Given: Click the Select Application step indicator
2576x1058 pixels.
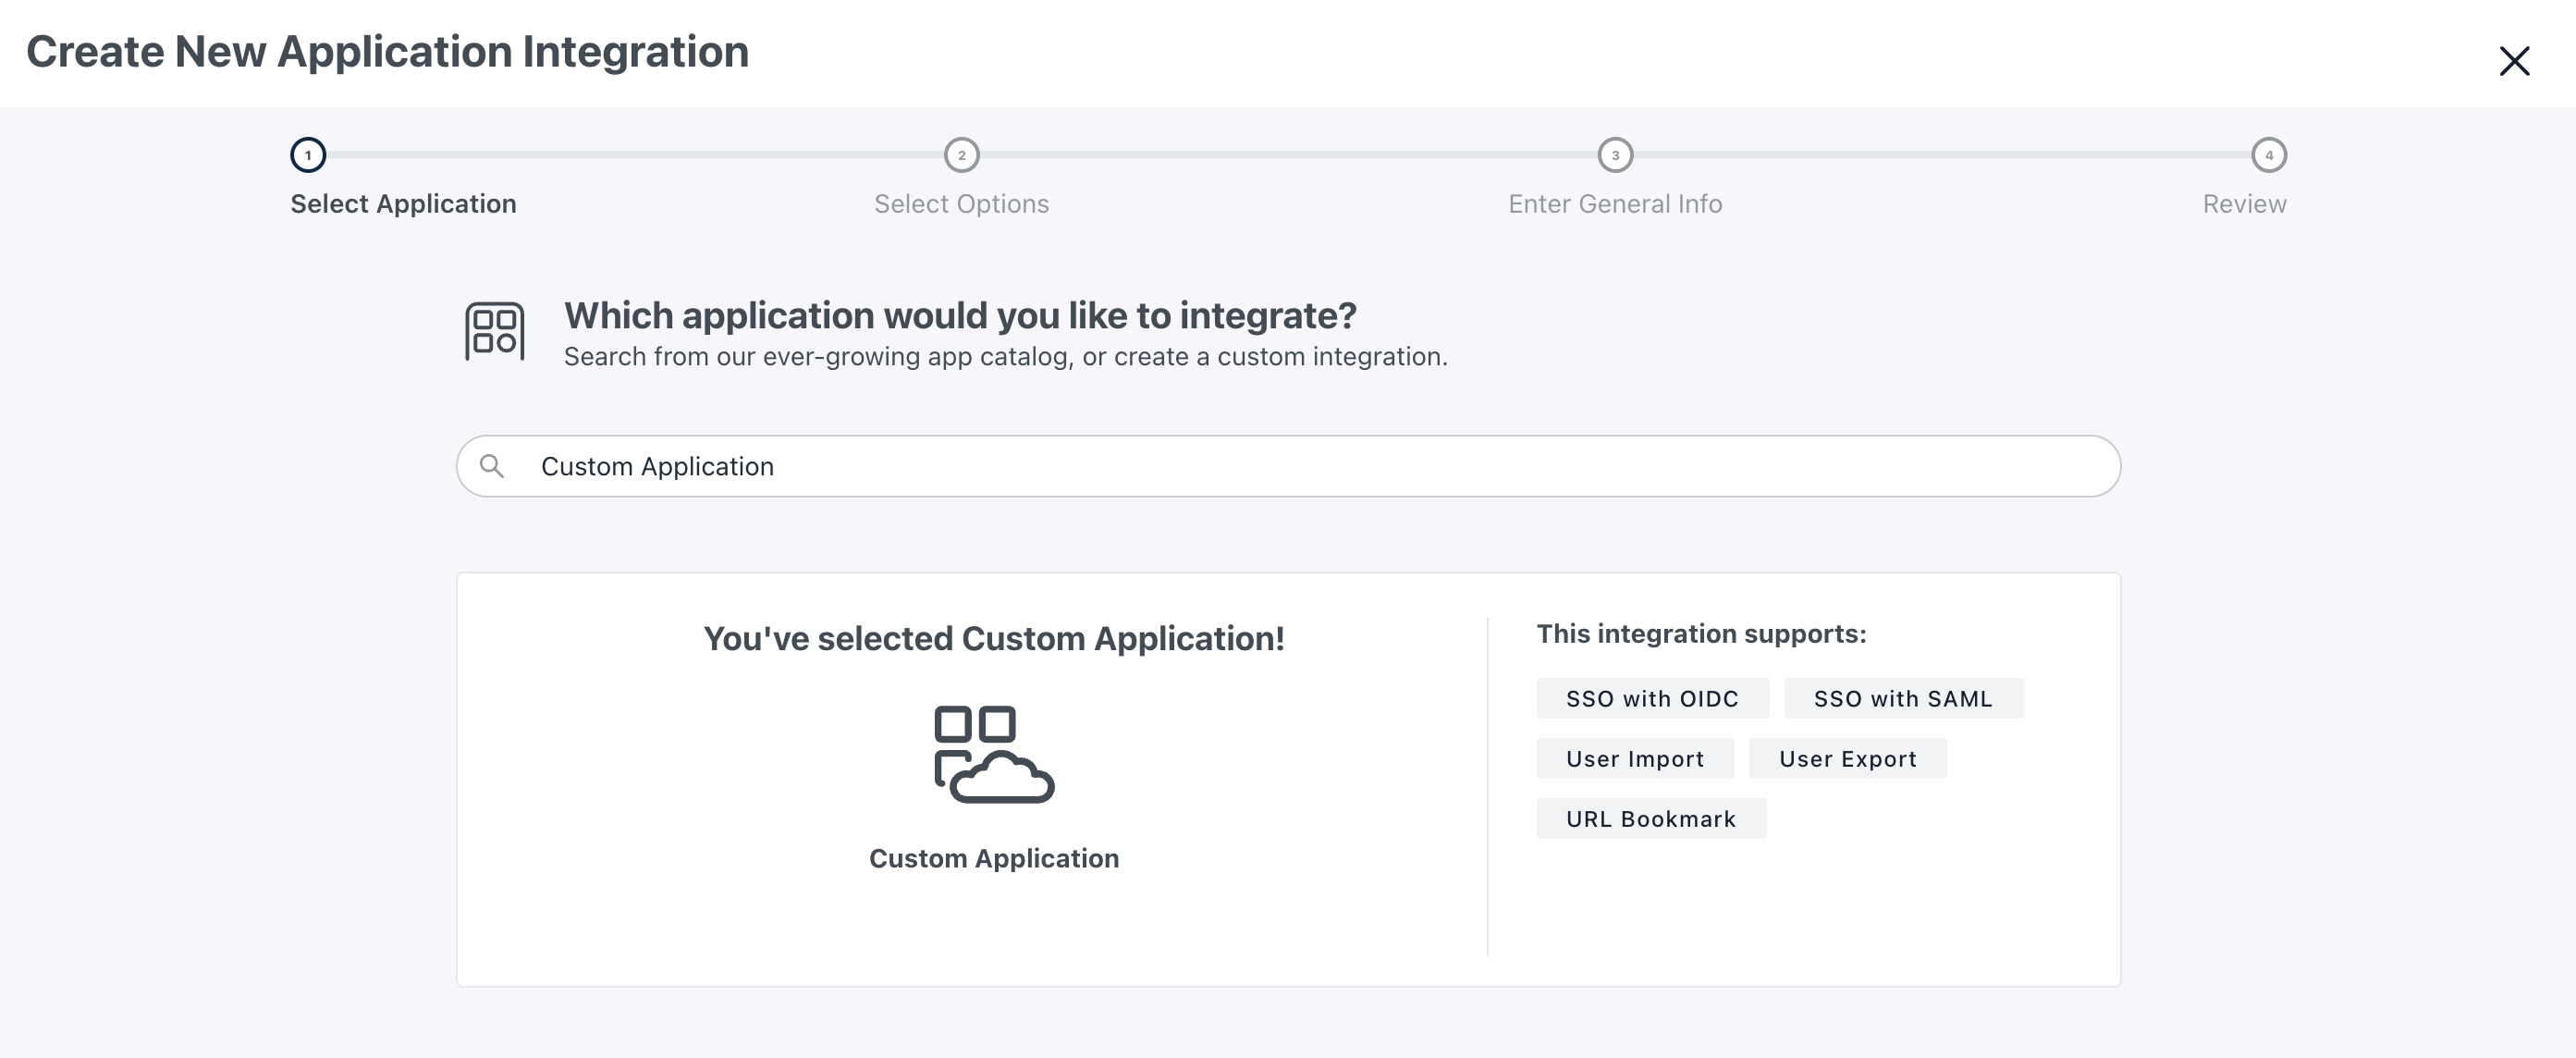Looking at the screenshot, I should [307, 153].
